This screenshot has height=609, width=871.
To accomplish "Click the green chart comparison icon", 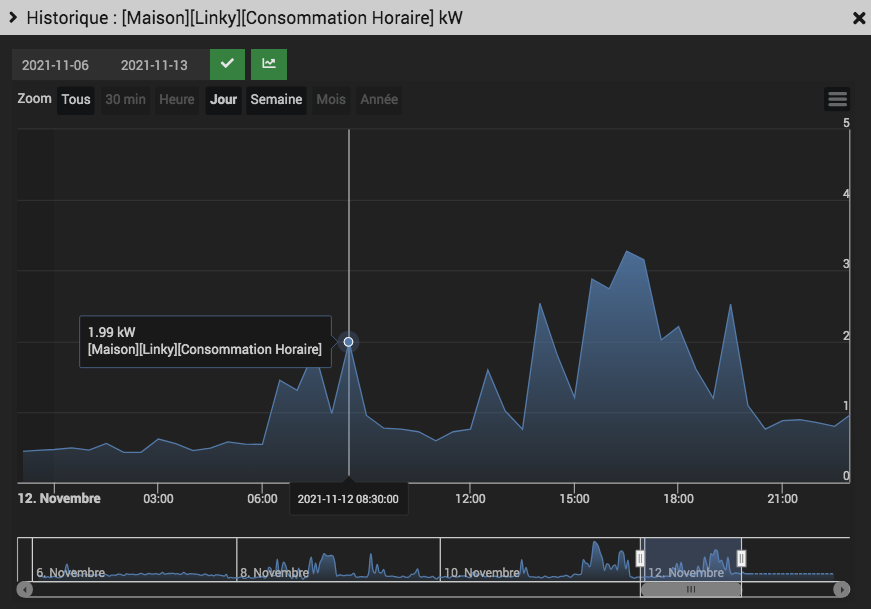I will click(x=269, y=64).
